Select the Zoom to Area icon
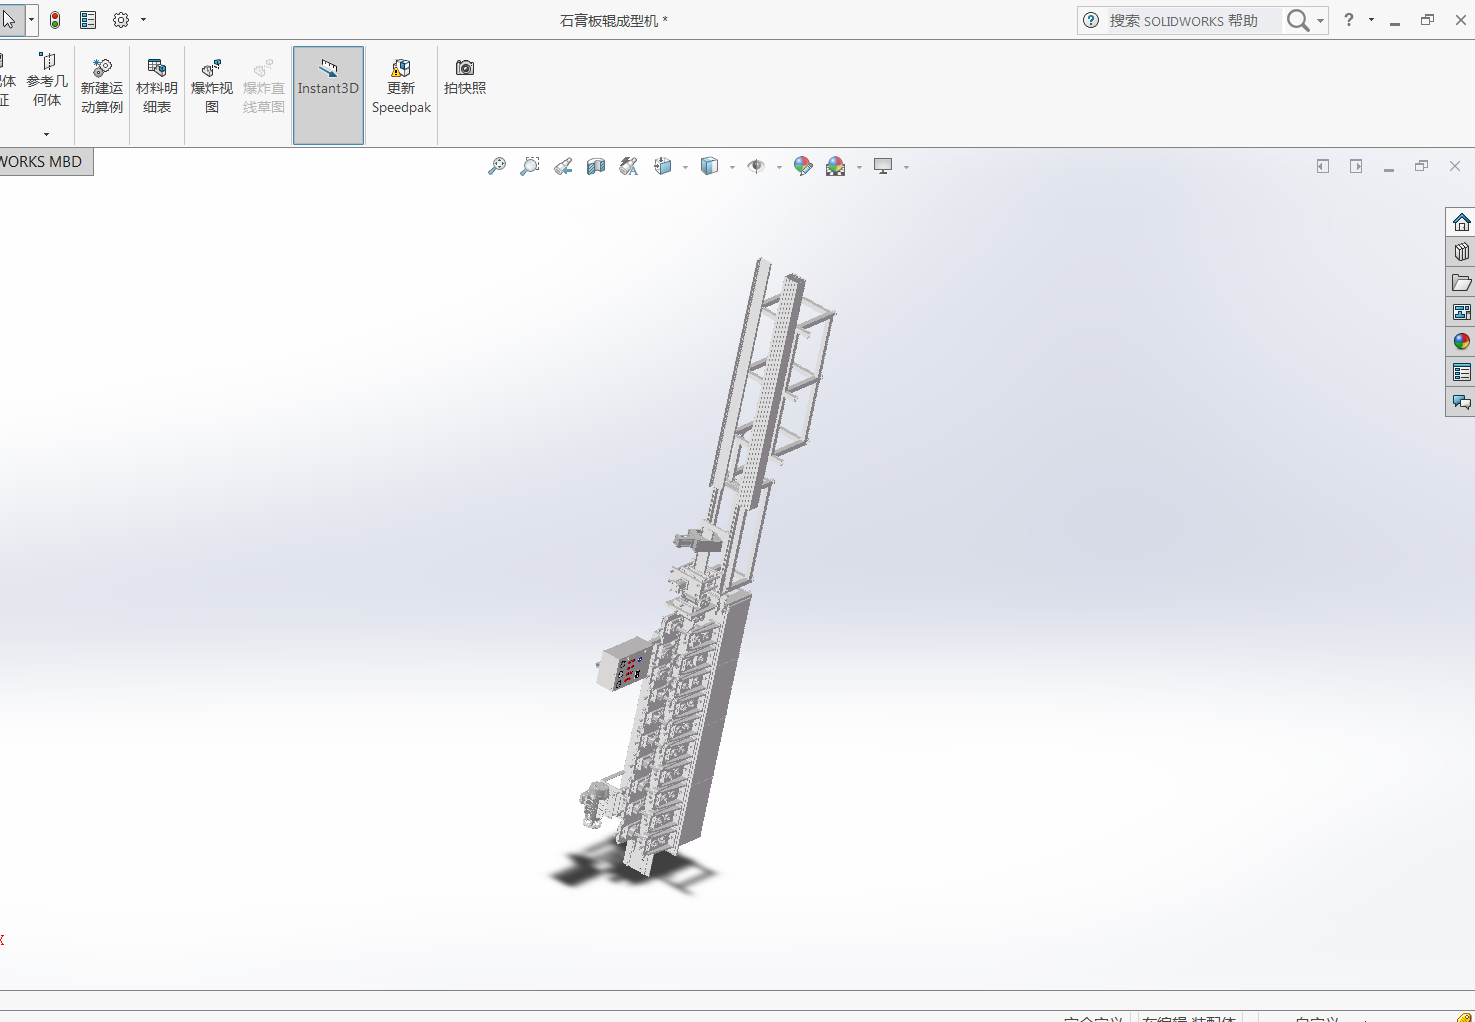The image size is (1475, 1022). pos(530,167)
